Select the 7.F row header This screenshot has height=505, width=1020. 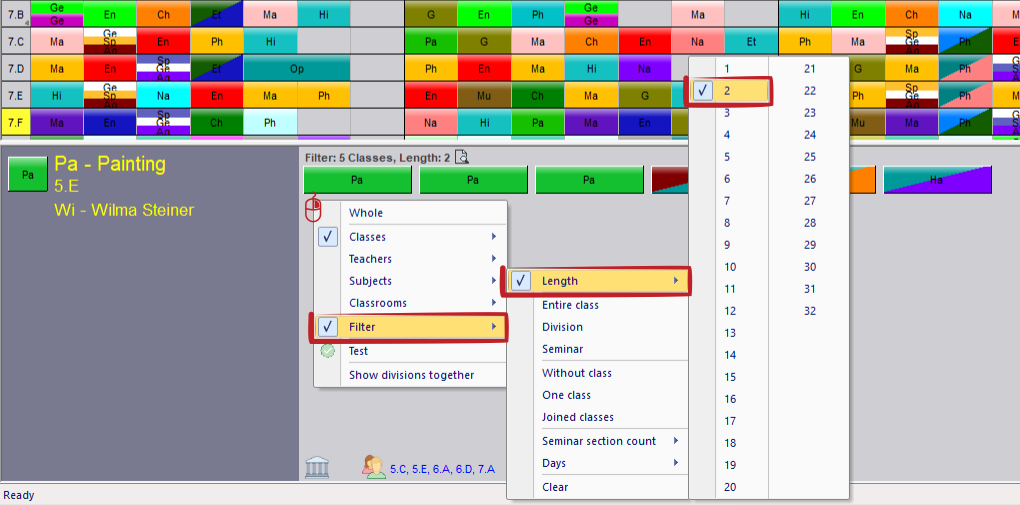pos(15,123)
